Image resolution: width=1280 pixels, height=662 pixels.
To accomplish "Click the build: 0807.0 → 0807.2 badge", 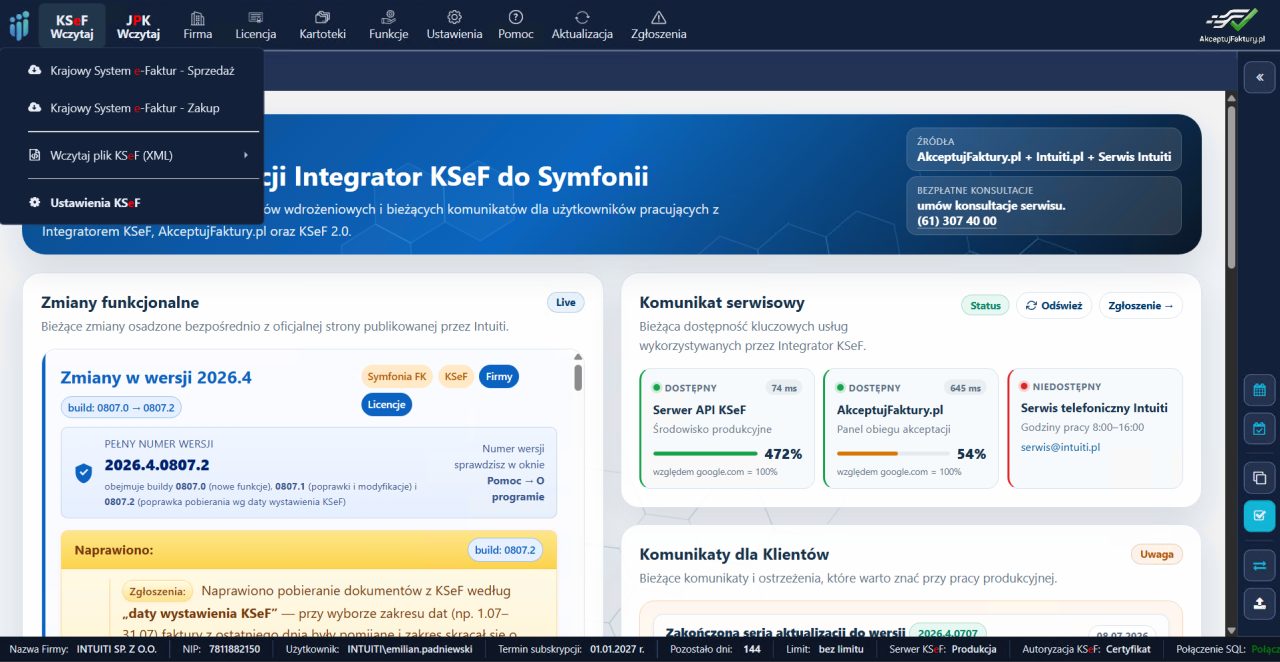I will coord(121,407).
